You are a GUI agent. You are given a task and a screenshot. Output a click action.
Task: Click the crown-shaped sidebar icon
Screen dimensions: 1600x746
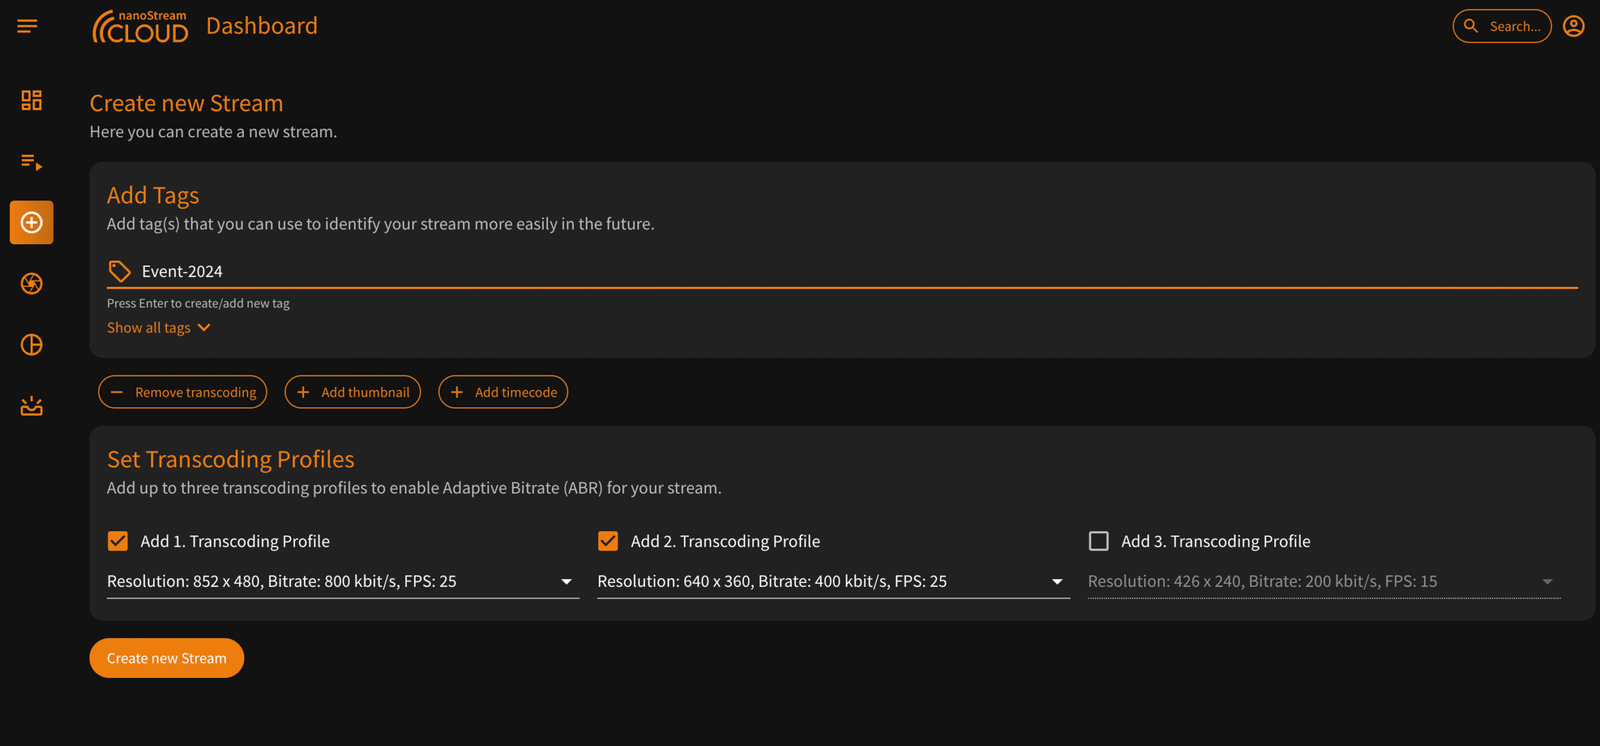pos(31,406)
